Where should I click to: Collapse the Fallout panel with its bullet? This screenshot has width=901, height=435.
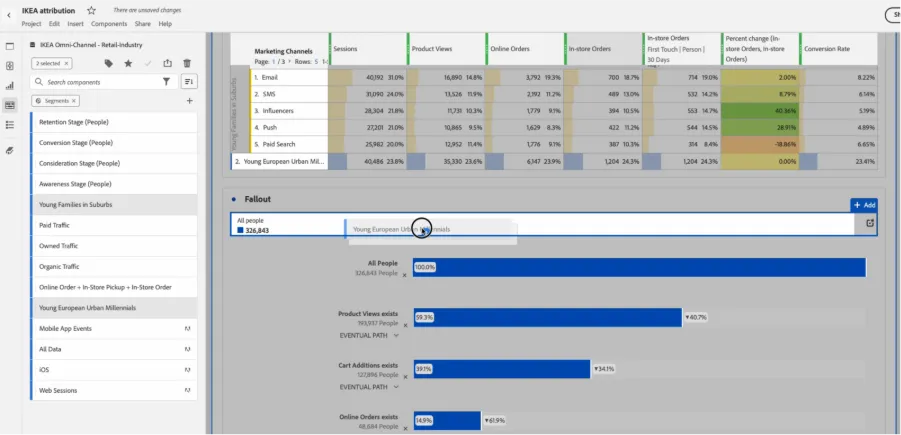pos(233,199)
